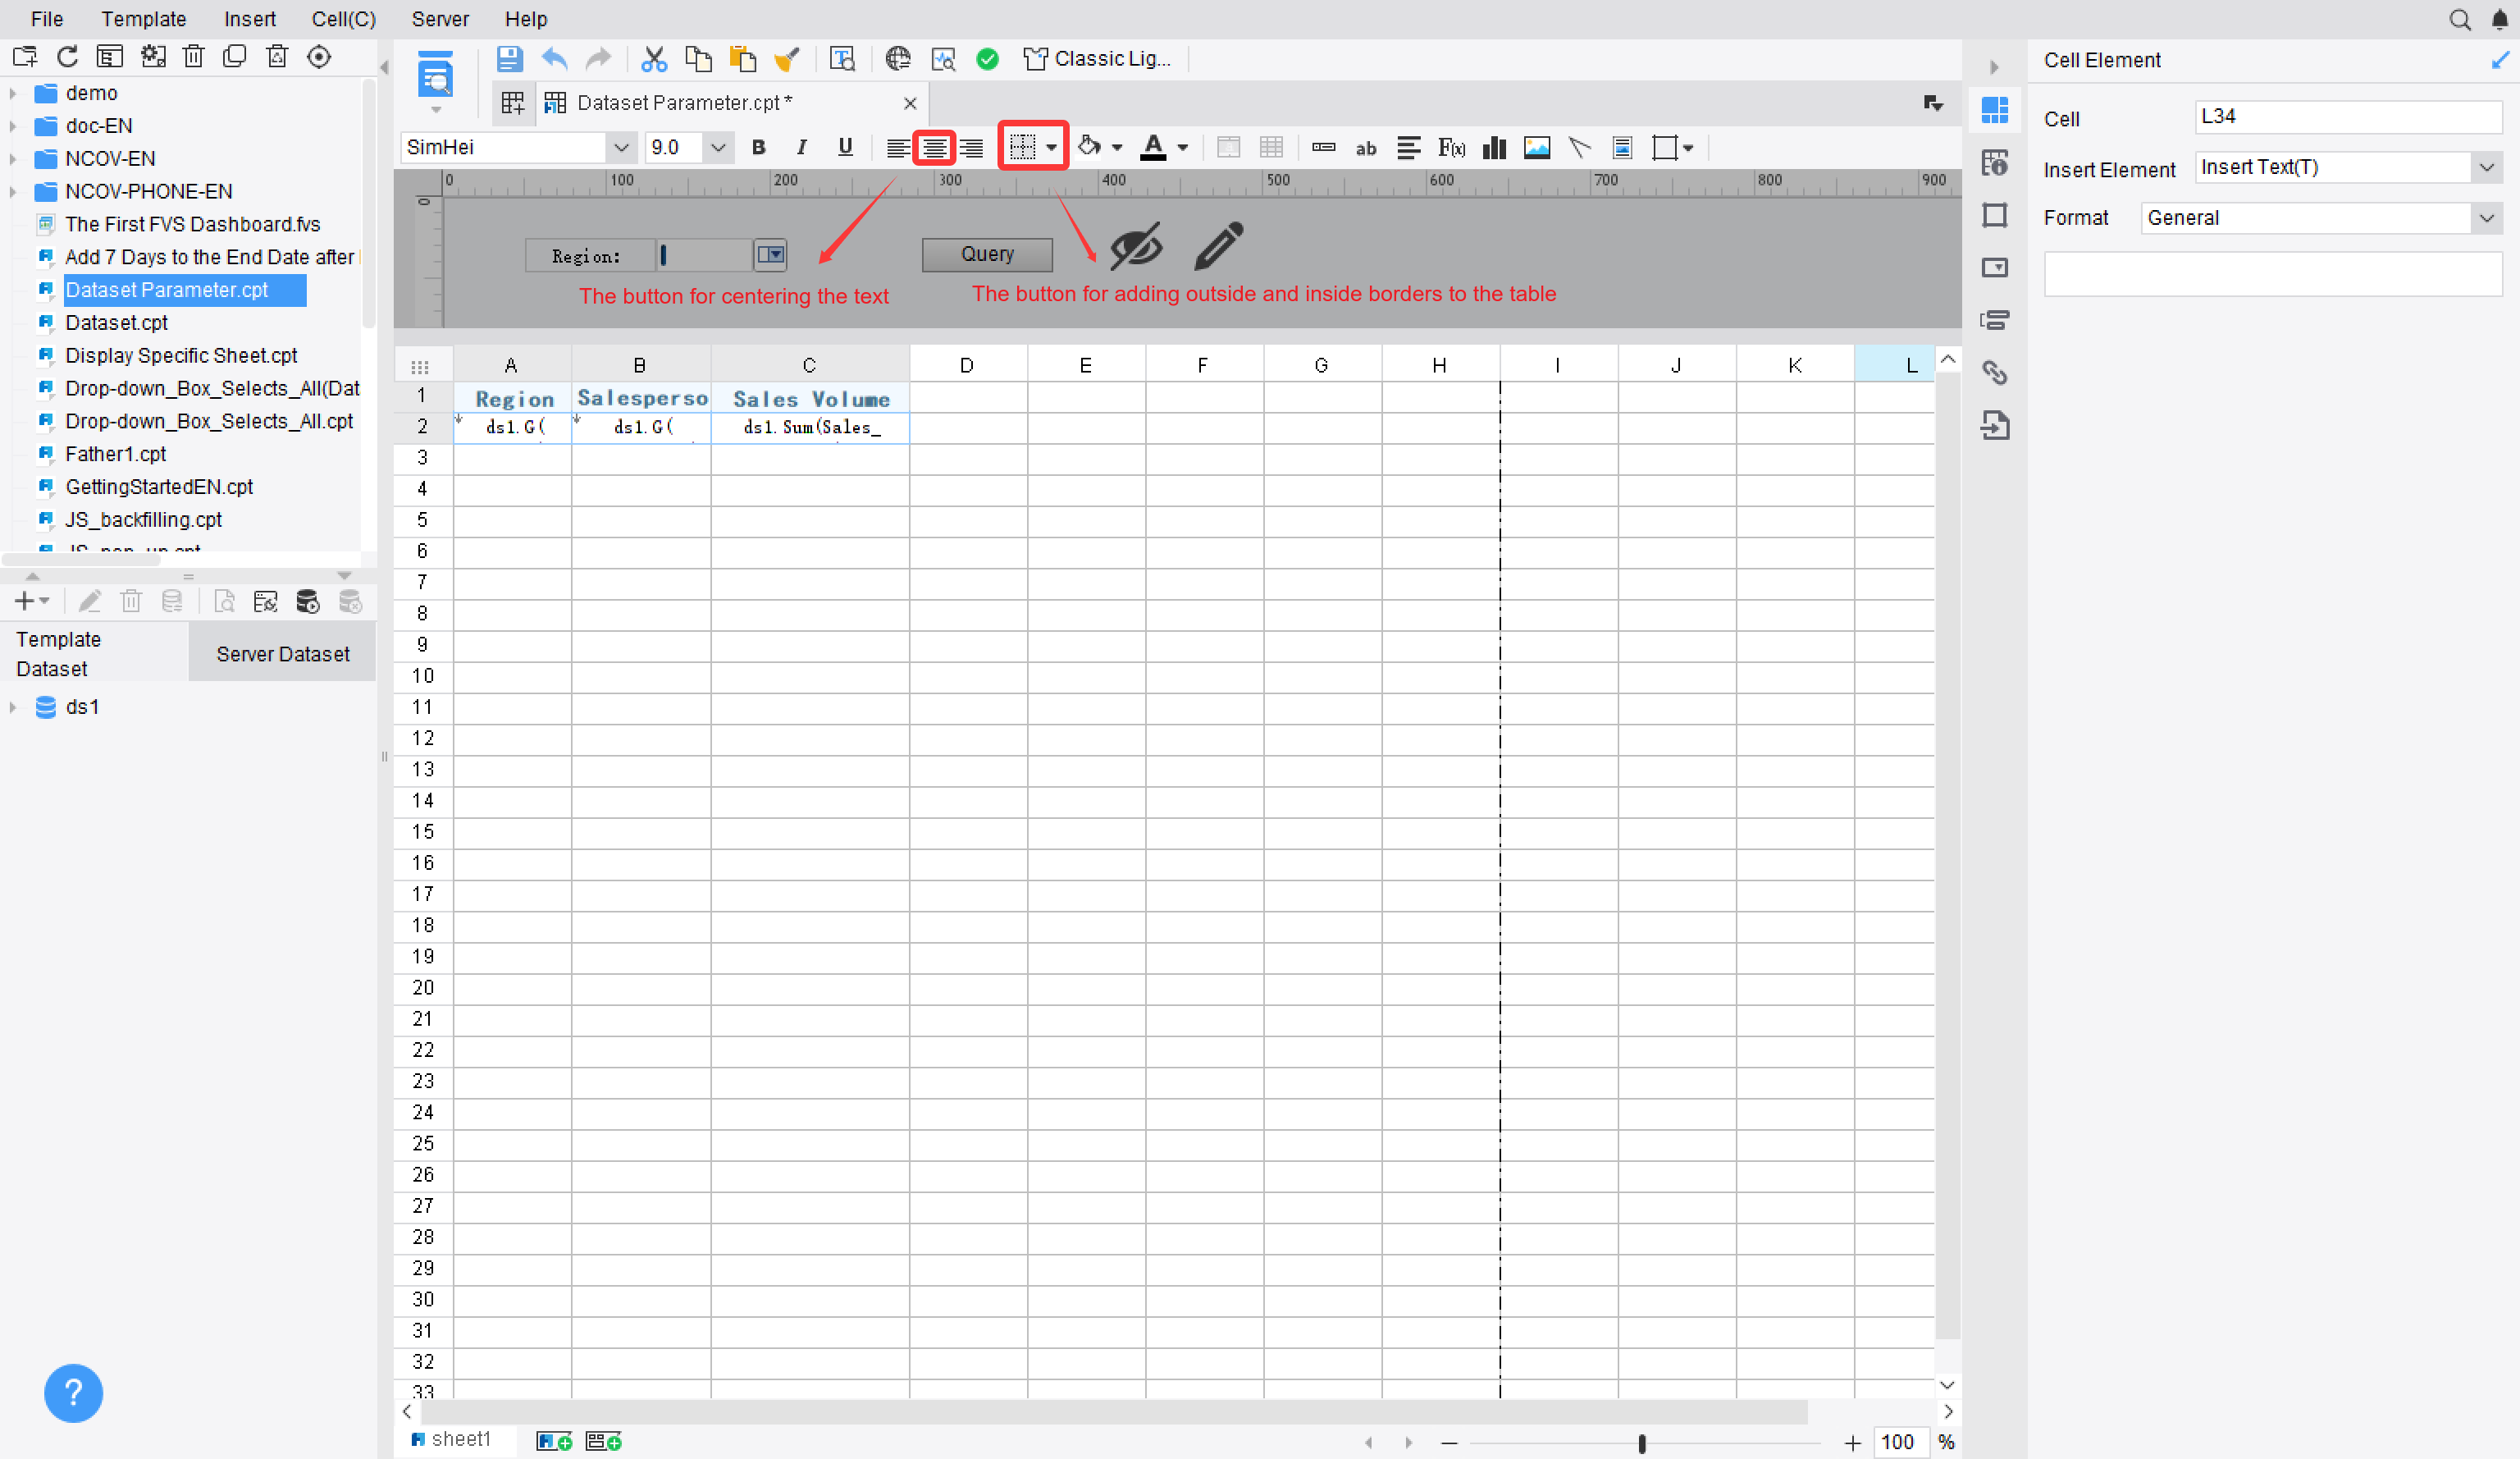The image size is (2520, 1459).
Task: Toggle bold formatting
Action: coord(758,147)
